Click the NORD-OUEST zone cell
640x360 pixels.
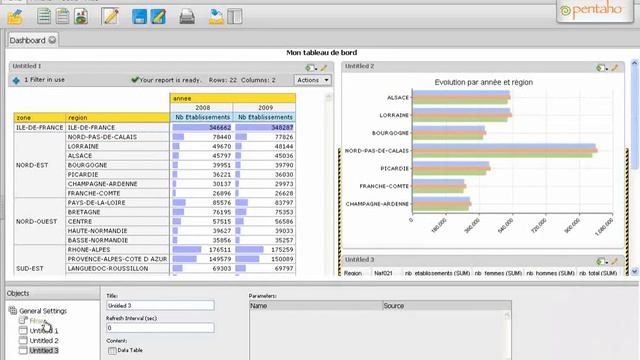pyautogui.click(x=40, y=221)
